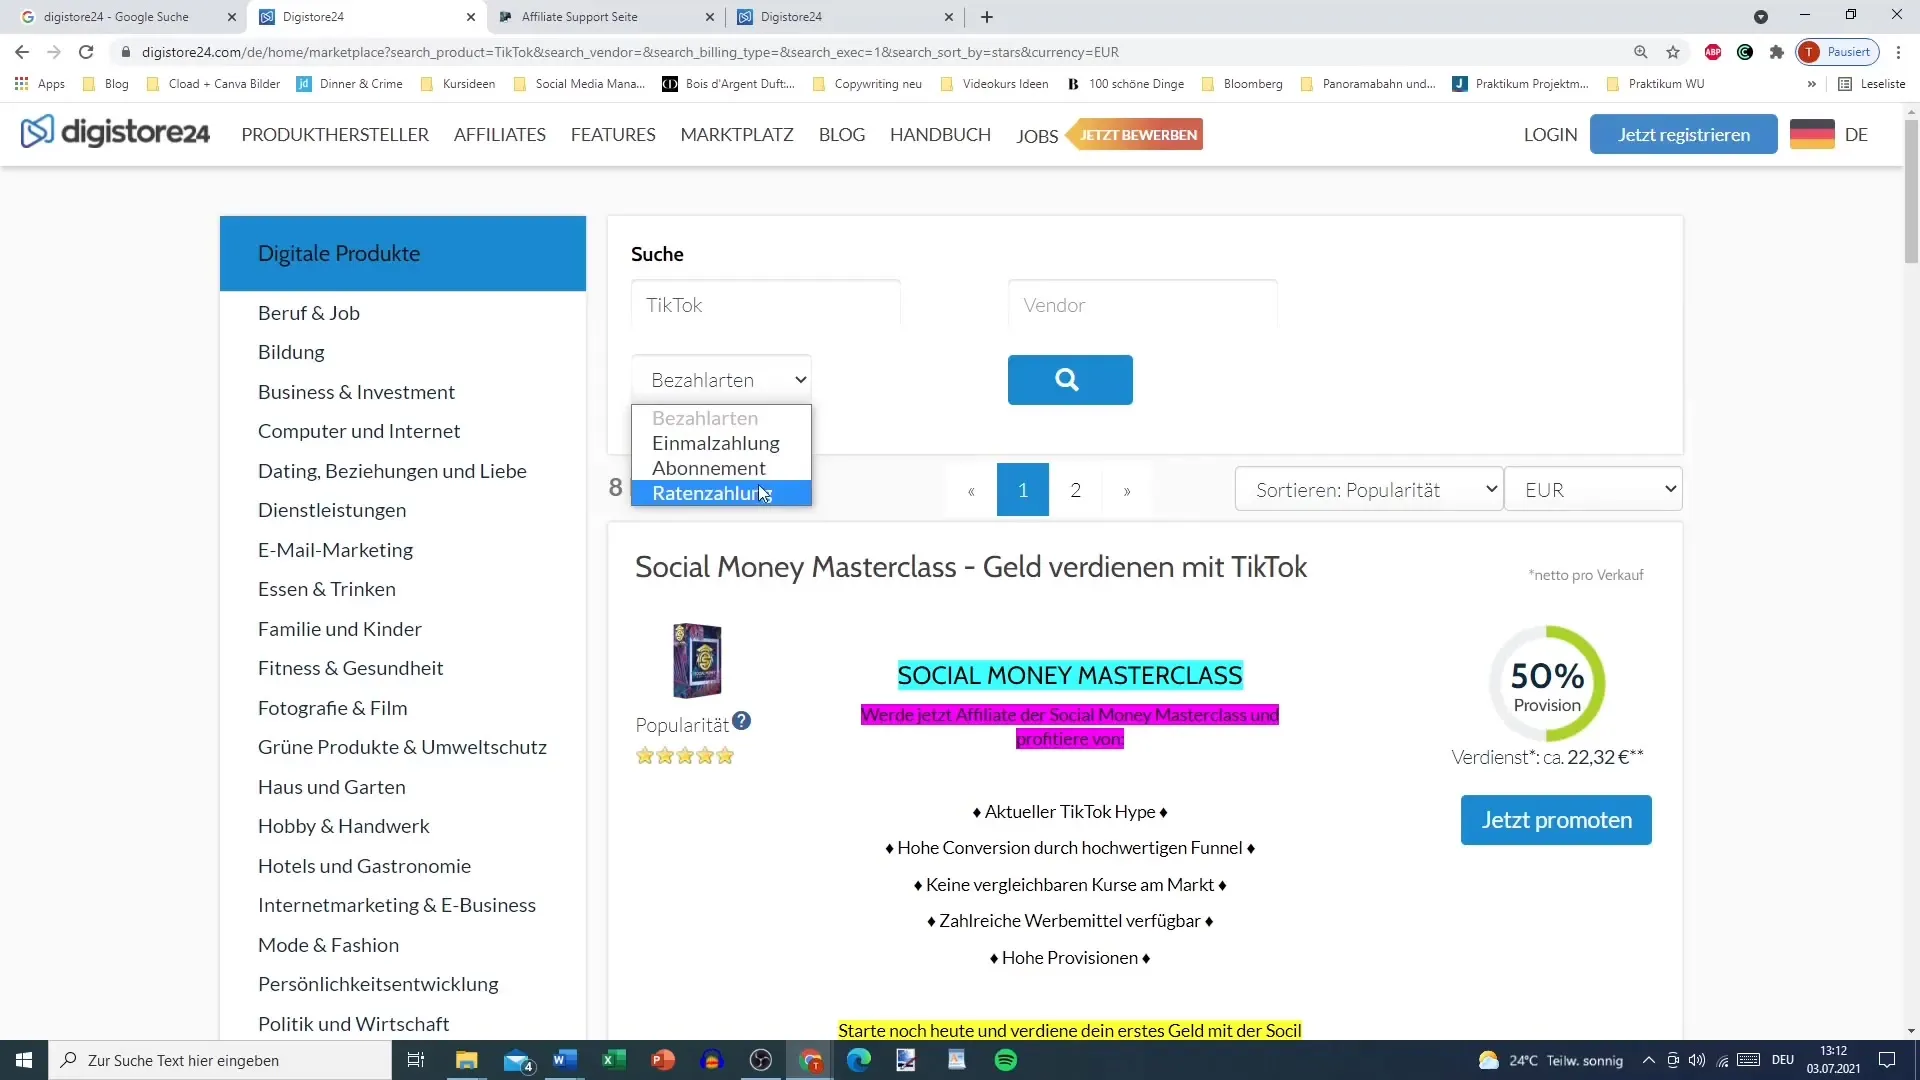This screenshot has width=1920, height=1080.
Task: Open Excel from the taskbar
Action: click(614, 1060)
